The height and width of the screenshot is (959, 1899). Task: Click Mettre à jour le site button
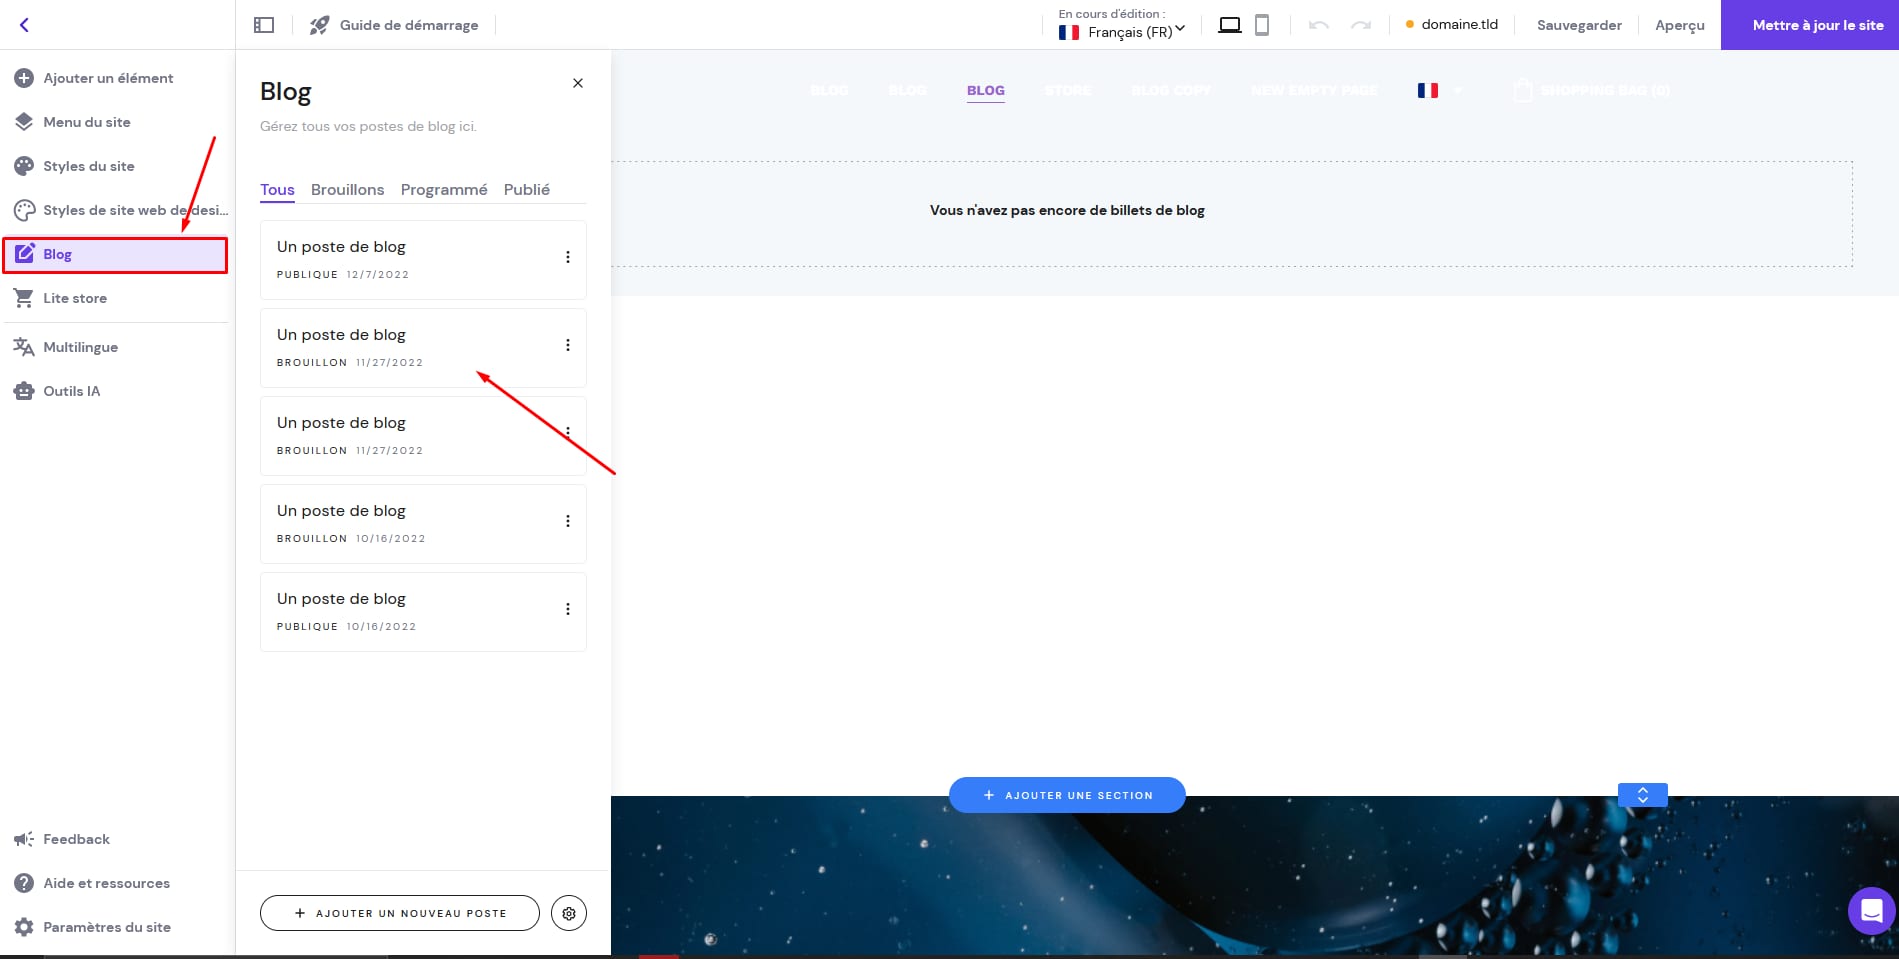click(x=1809, y=25)
